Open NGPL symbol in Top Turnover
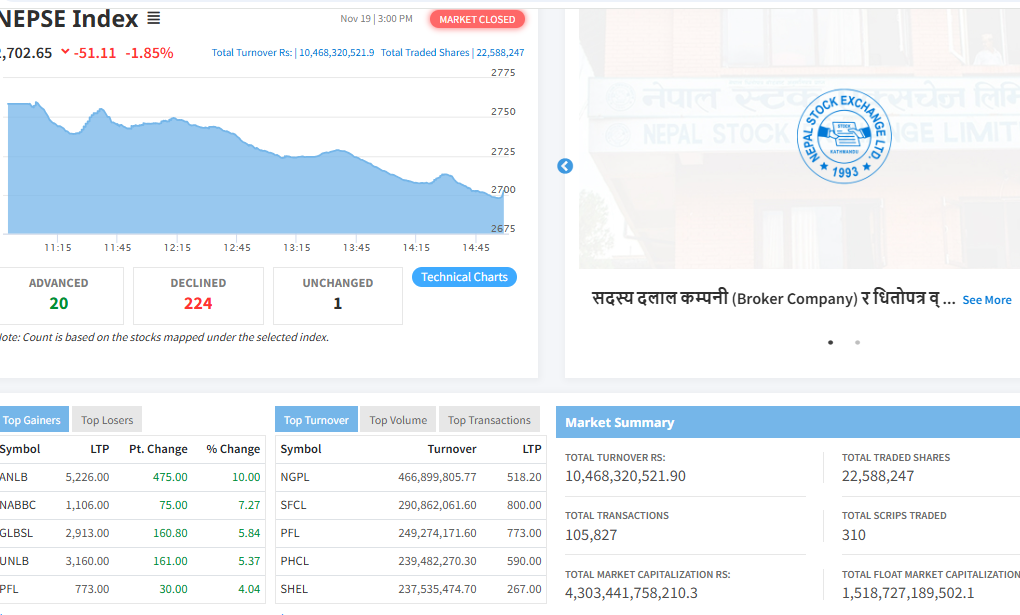 pos(295,477)
